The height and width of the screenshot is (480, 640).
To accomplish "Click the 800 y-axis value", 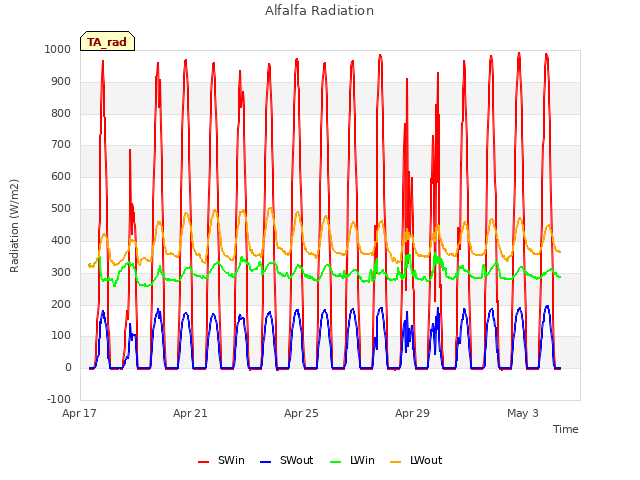I will [61, 113].
